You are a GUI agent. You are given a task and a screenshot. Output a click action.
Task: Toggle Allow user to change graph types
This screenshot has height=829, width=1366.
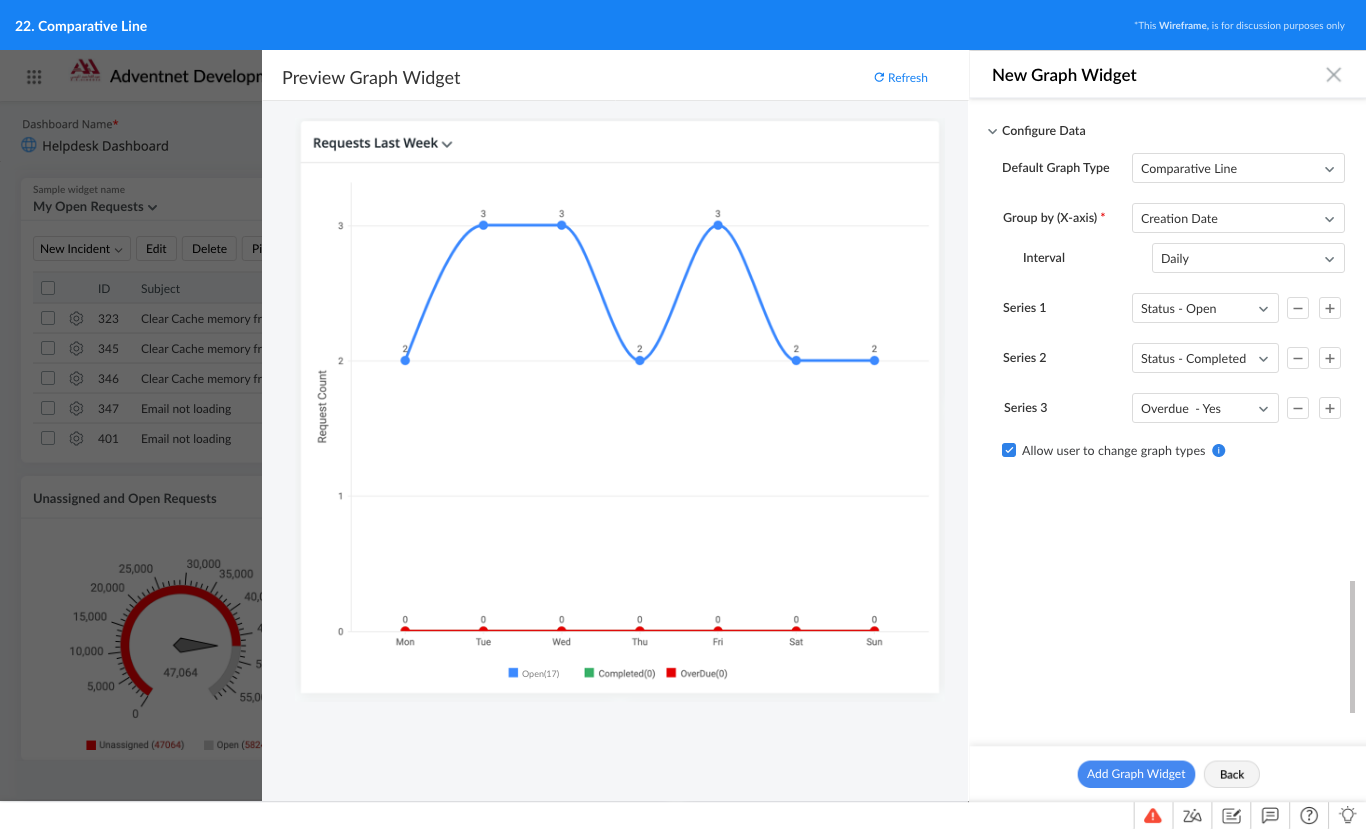click(1009, 450)
